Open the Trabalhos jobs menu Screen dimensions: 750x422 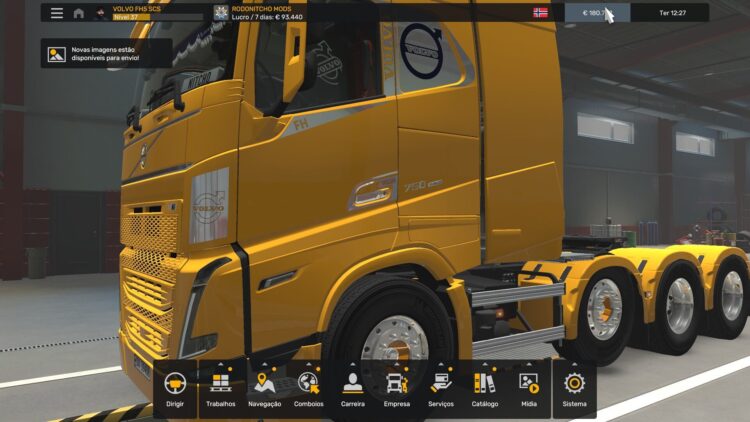[x=221, y=388]
